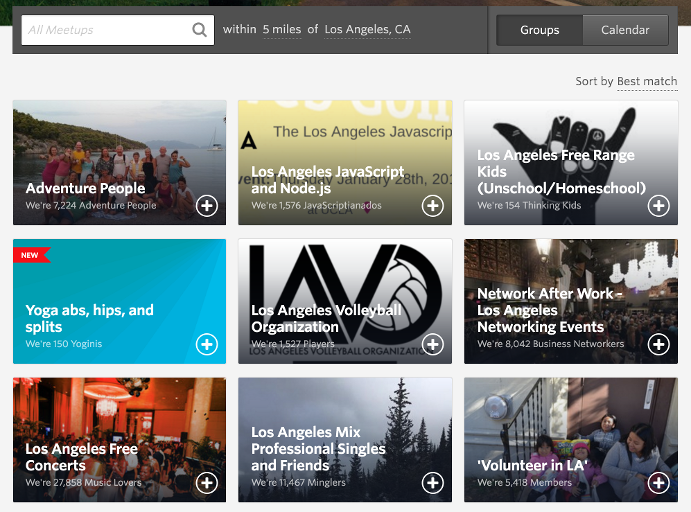Open the 'Volunteer in LA' title
Image resolution: width=691 pixels, height=512 pixels.
(x=533, y=466)
